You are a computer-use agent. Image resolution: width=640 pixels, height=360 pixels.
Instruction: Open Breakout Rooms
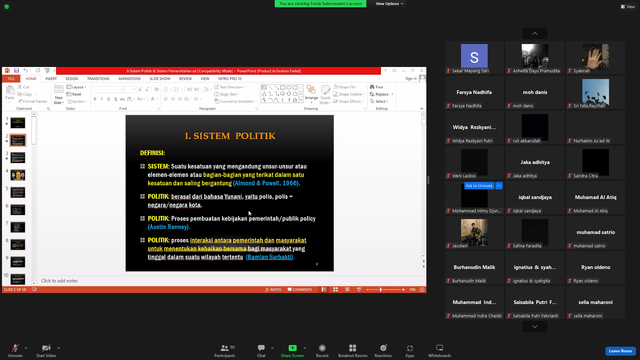[353, 350]
